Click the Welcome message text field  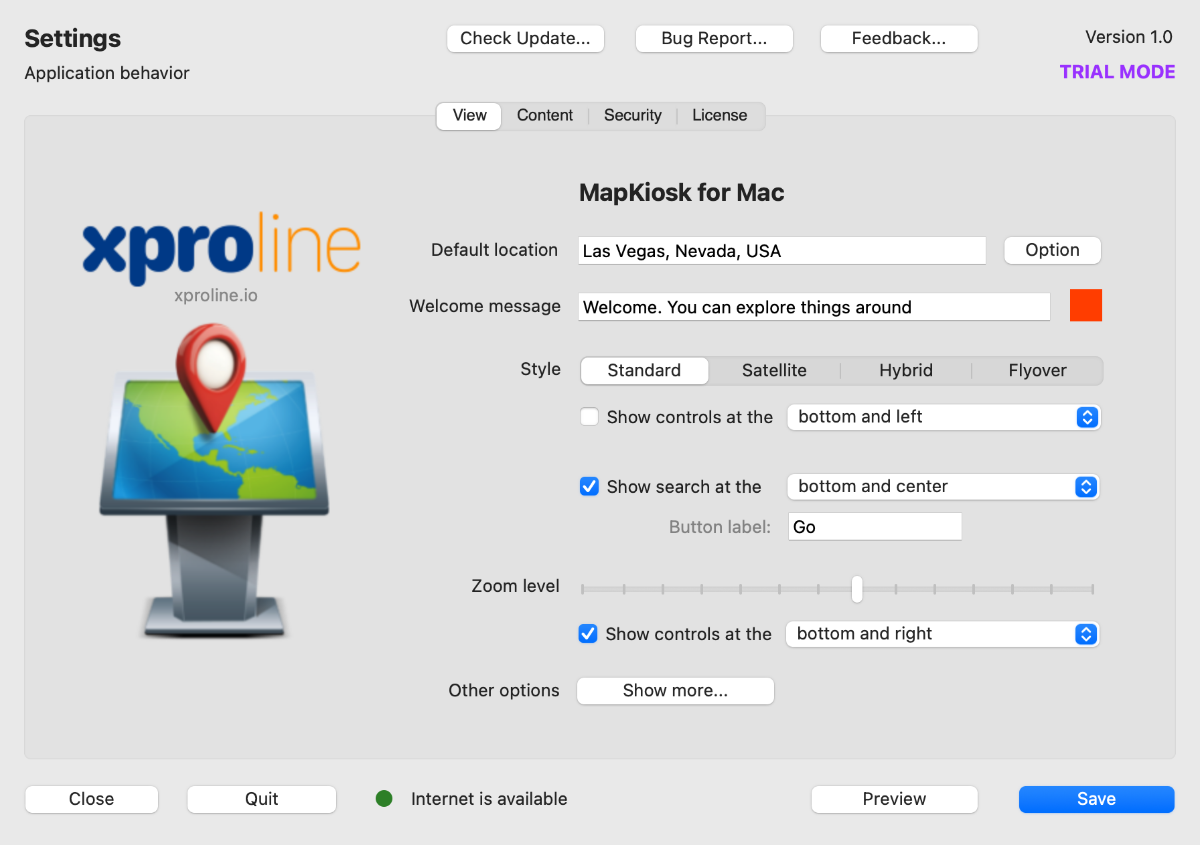(x=814, y=307)
